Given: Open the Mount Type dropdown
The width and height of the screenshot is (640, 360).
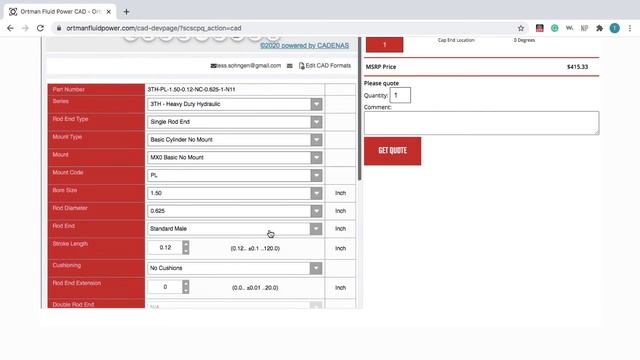Looking at the screenshot, I should click(235, 140).
